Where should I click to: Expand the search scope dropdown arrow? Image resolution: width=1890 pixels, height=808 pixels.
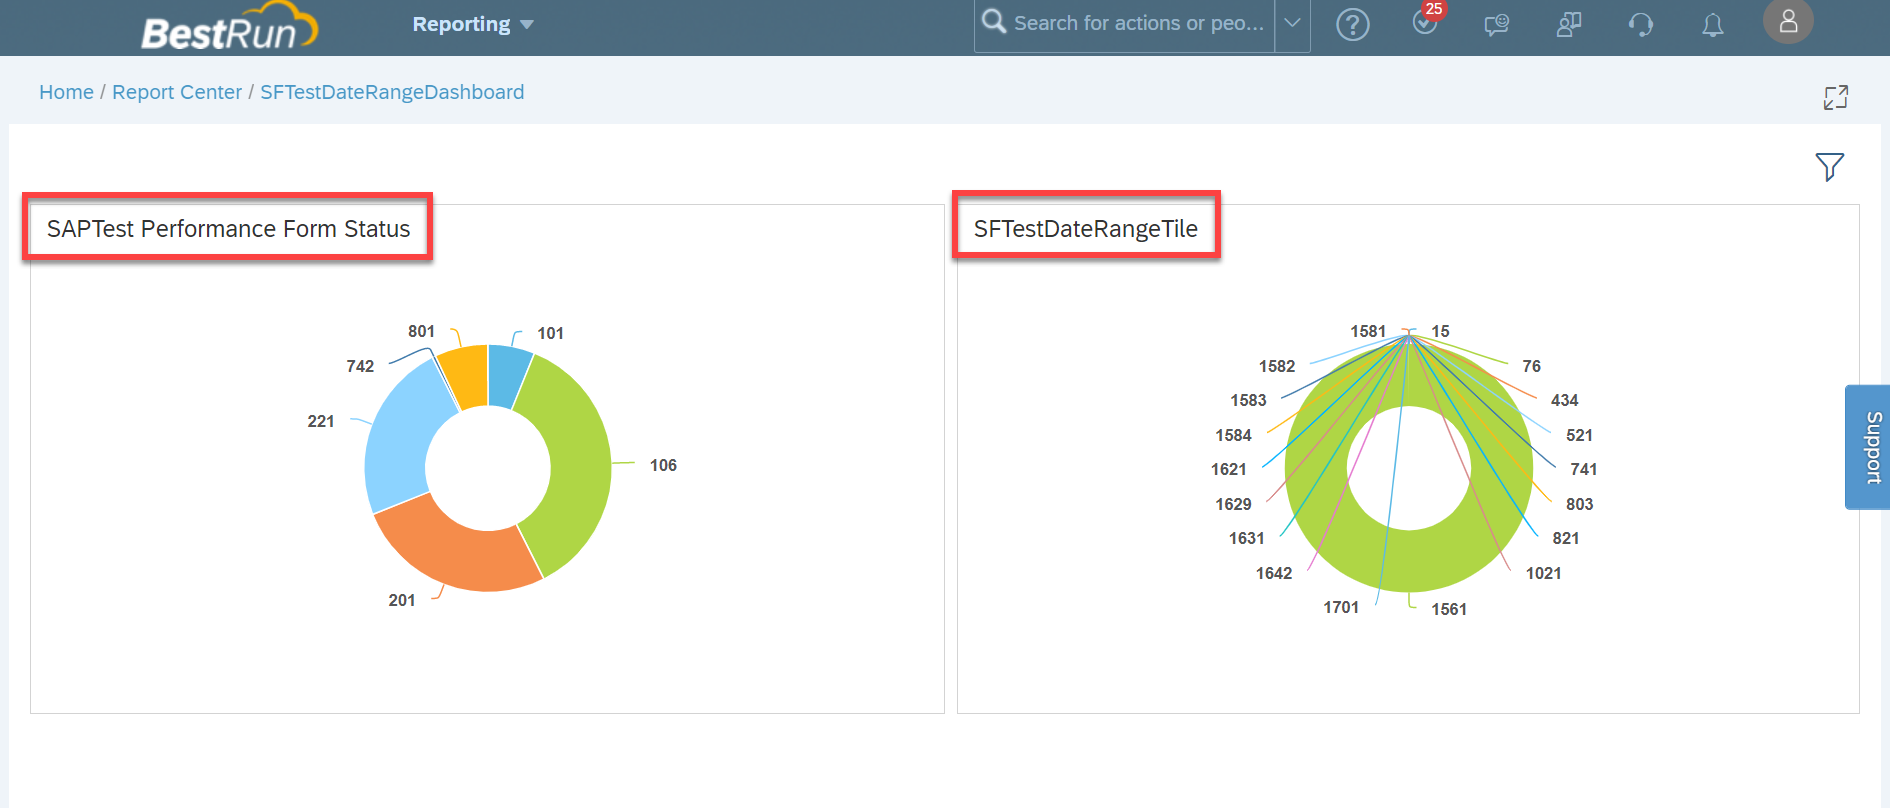[x=1292, y=23]
